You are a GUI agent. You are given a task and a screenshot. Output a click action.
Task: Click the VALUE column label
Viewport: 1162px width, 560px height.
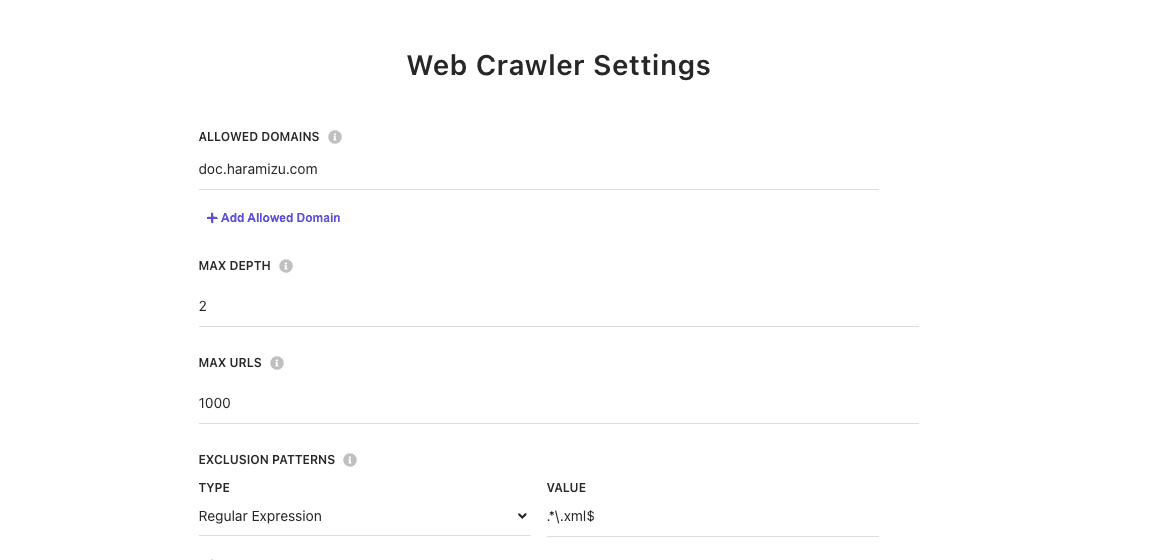pos(566,488)
